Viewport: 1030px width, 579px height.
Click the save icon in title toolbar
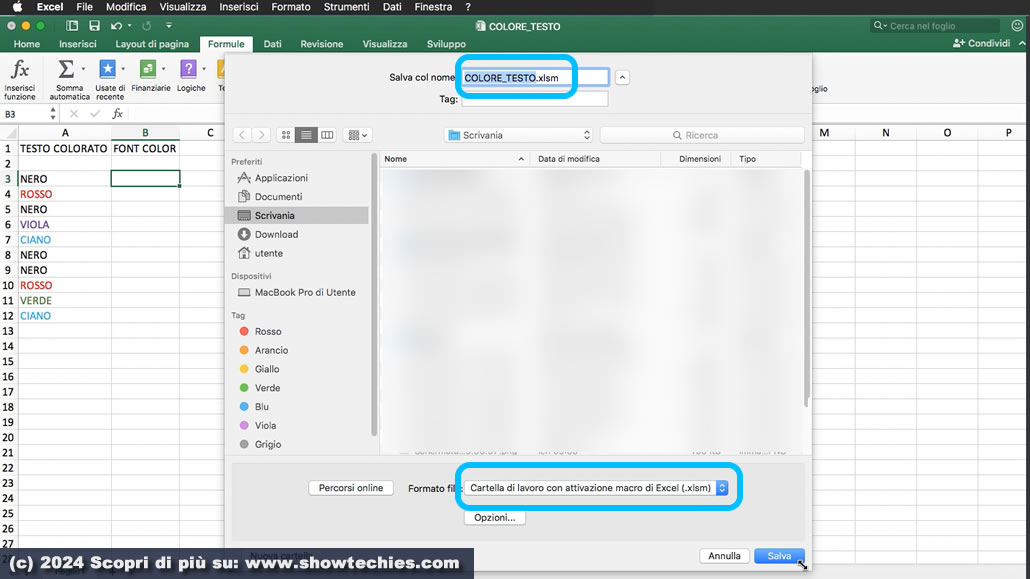pos(95,26)
